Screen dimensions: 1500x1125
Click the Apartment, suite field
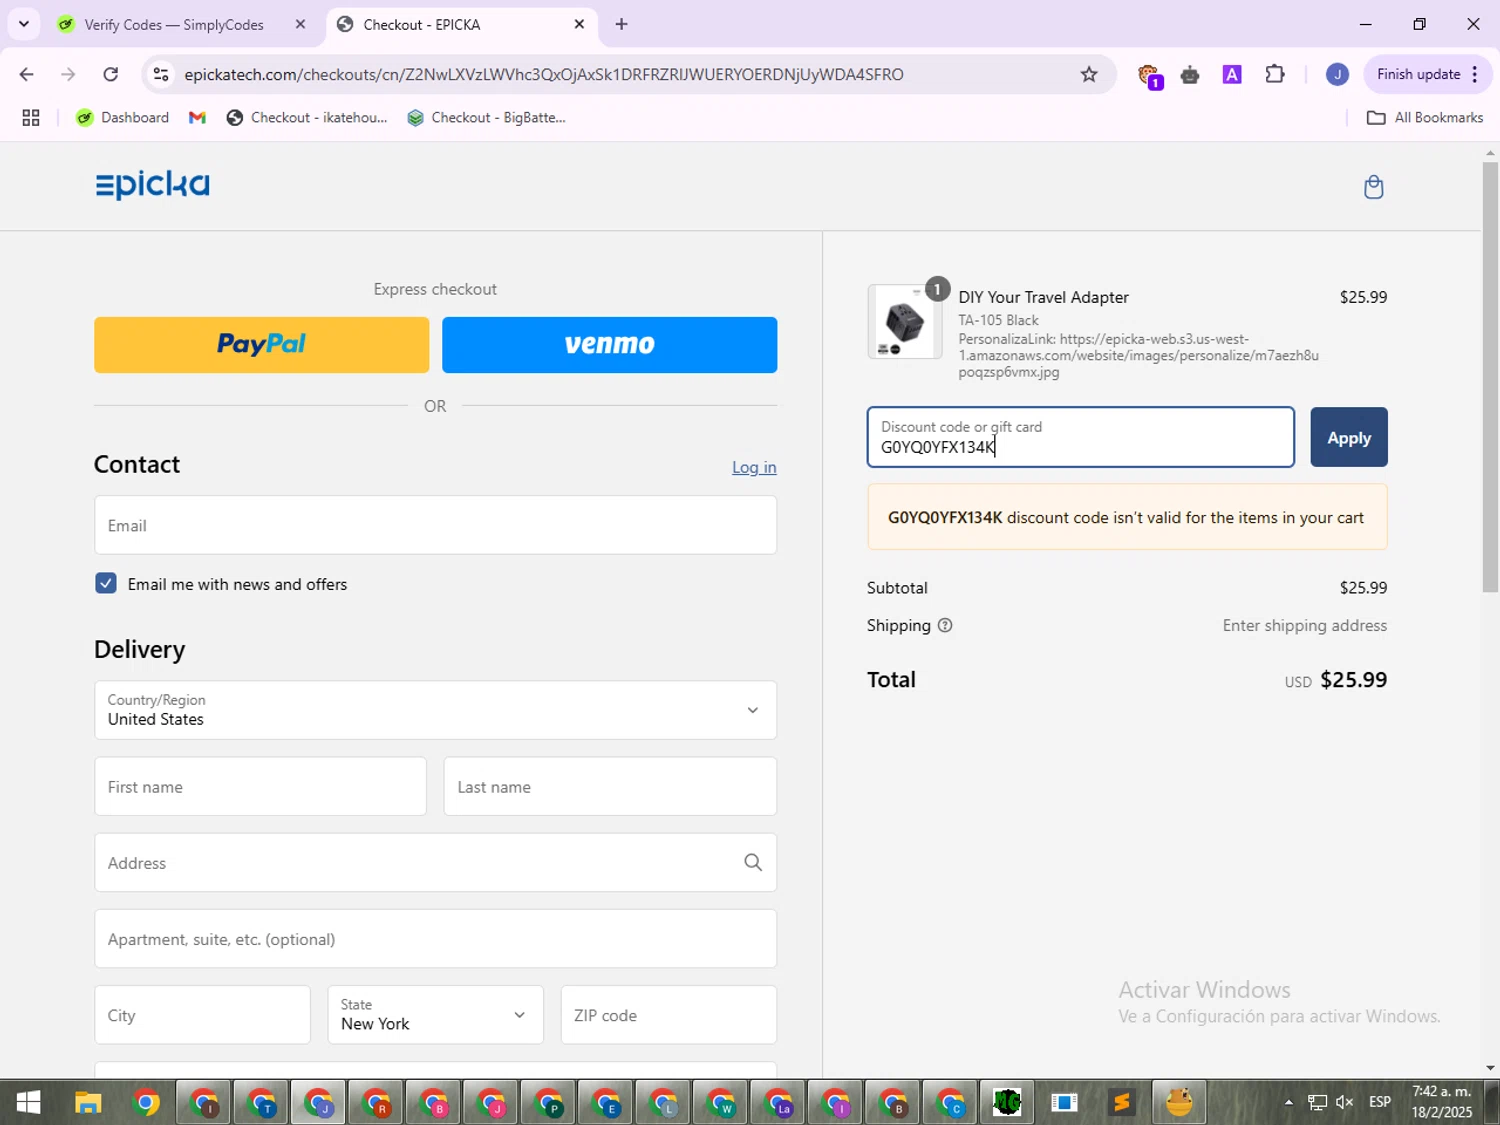[435, 939]
